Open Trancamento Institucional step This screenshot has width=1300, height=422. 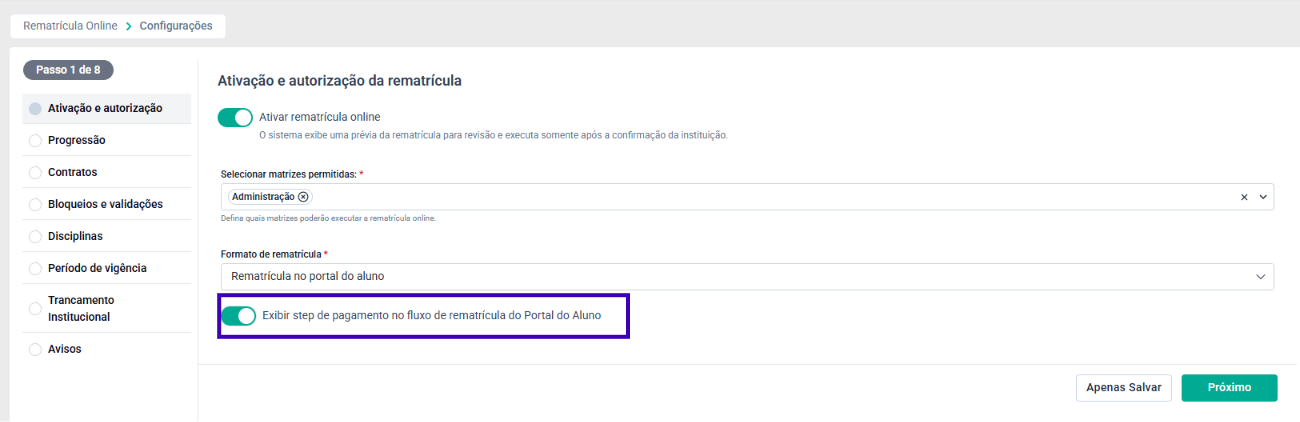click(81, 308)
